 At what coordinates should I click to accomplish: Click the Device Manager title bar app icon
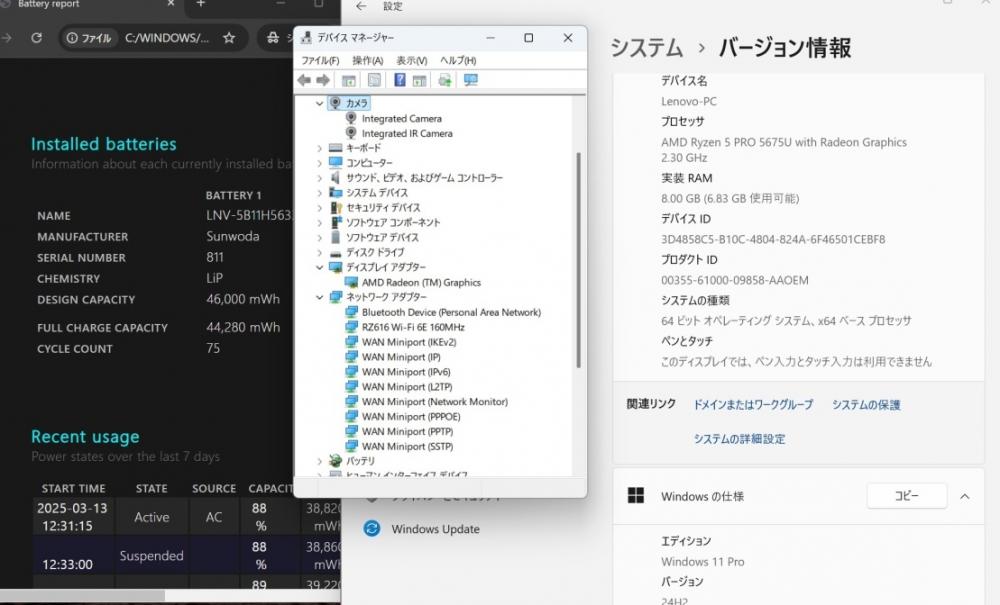click(306, 38)
